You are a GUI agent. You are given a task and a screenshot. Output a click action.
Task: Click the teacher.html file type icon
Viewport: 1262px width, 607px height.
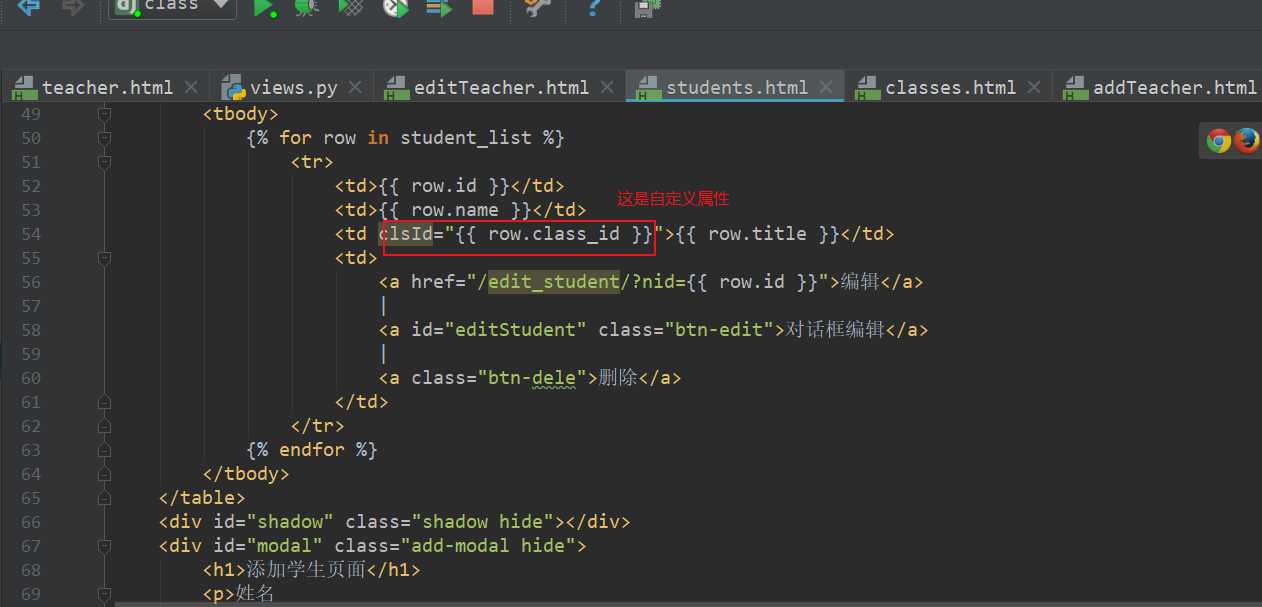pos(25,88)
